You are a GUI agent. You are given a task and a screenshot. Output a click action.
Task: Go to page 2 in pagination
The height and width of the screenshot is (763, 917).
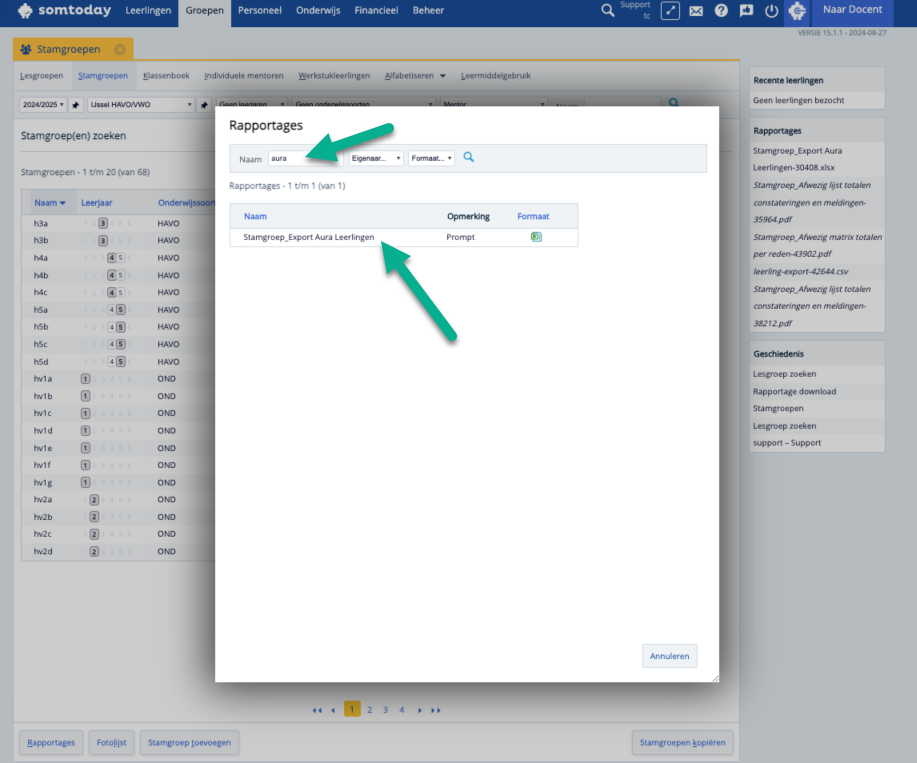pos(369,709)
